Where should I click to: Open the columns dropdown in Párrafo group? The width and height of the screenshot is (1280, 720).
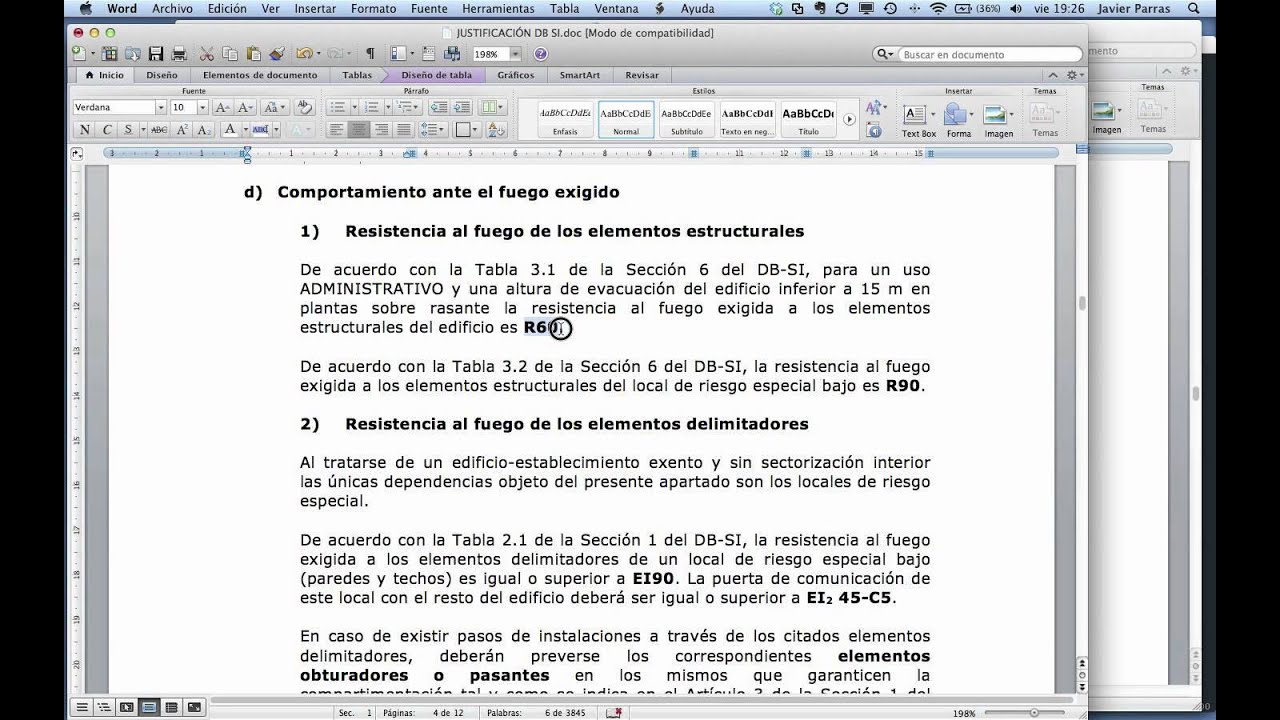tap(492, 107)
